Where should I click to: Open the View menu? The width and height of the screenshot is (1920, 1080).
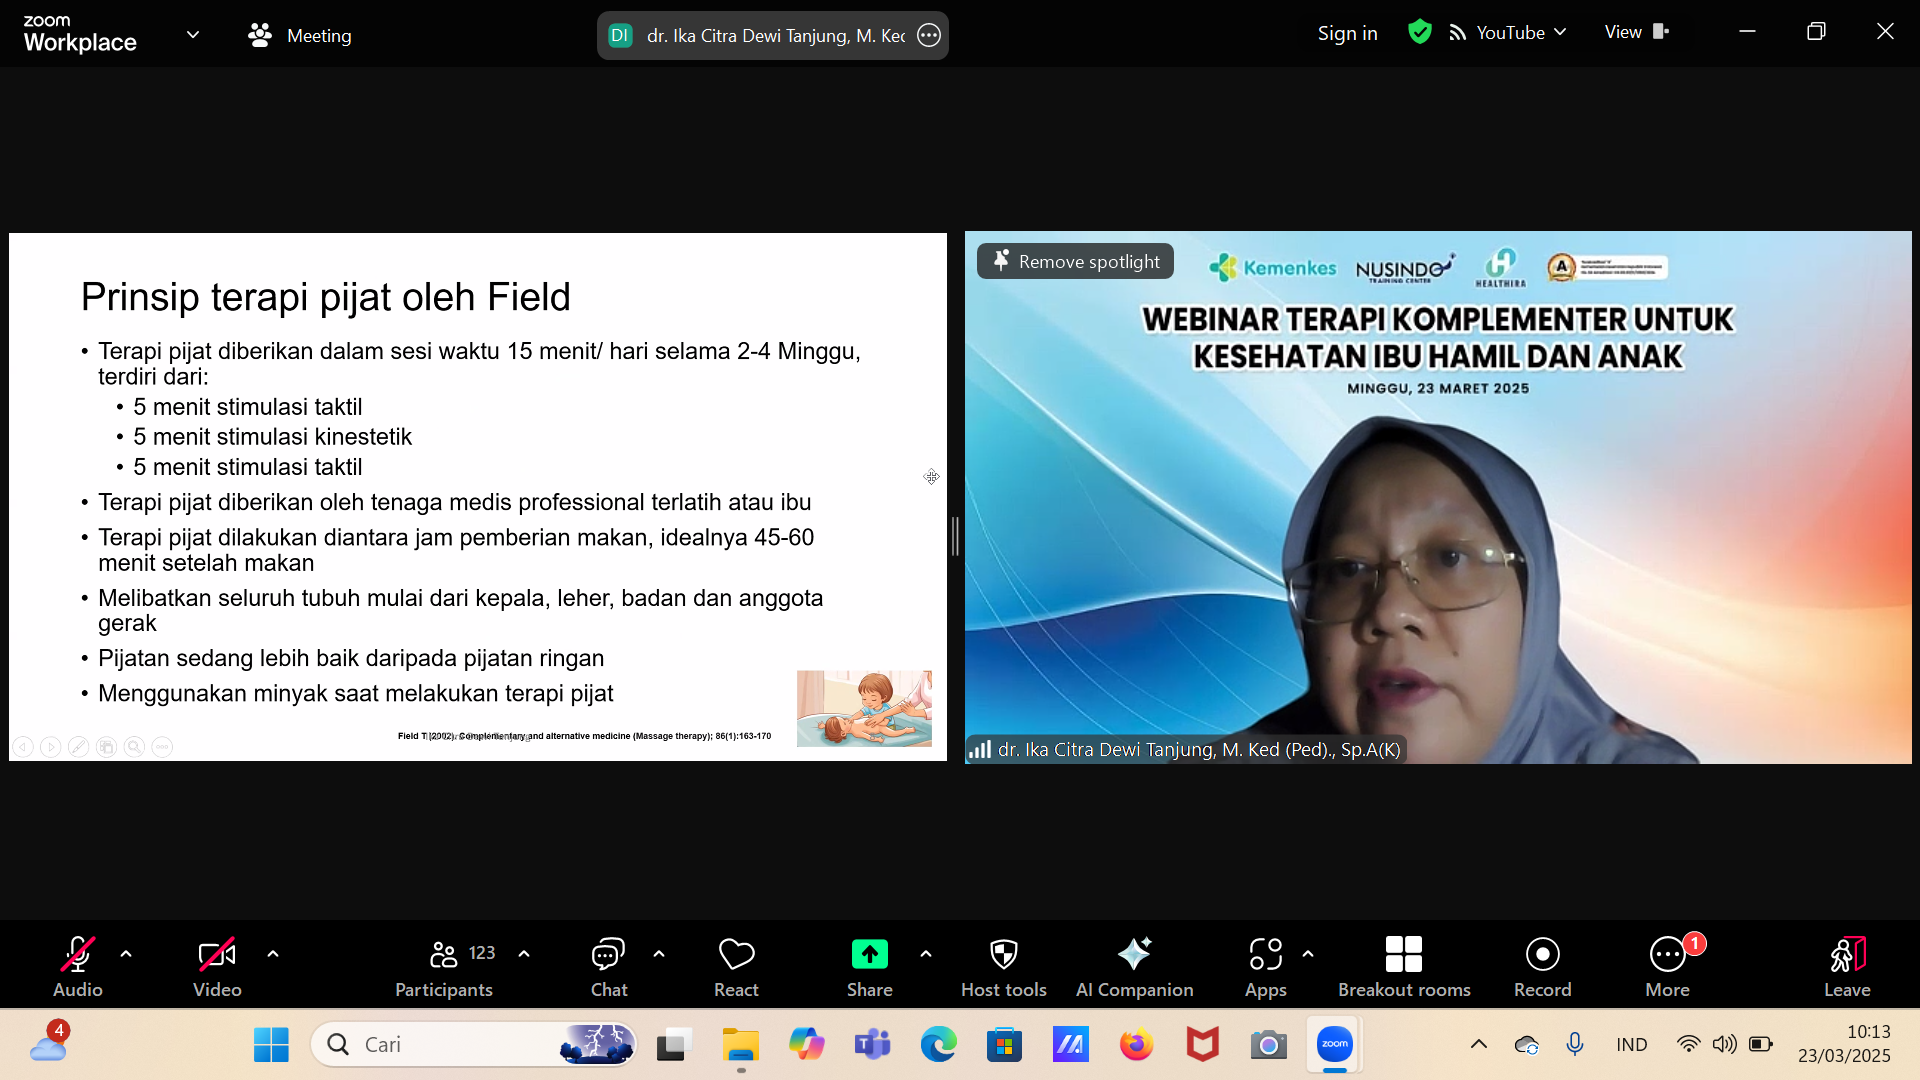pos(1636,32)
